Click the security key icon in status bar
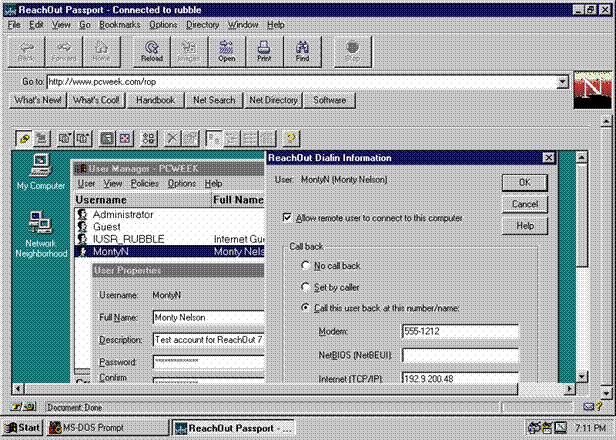The image size is (616, 440). 23,407
